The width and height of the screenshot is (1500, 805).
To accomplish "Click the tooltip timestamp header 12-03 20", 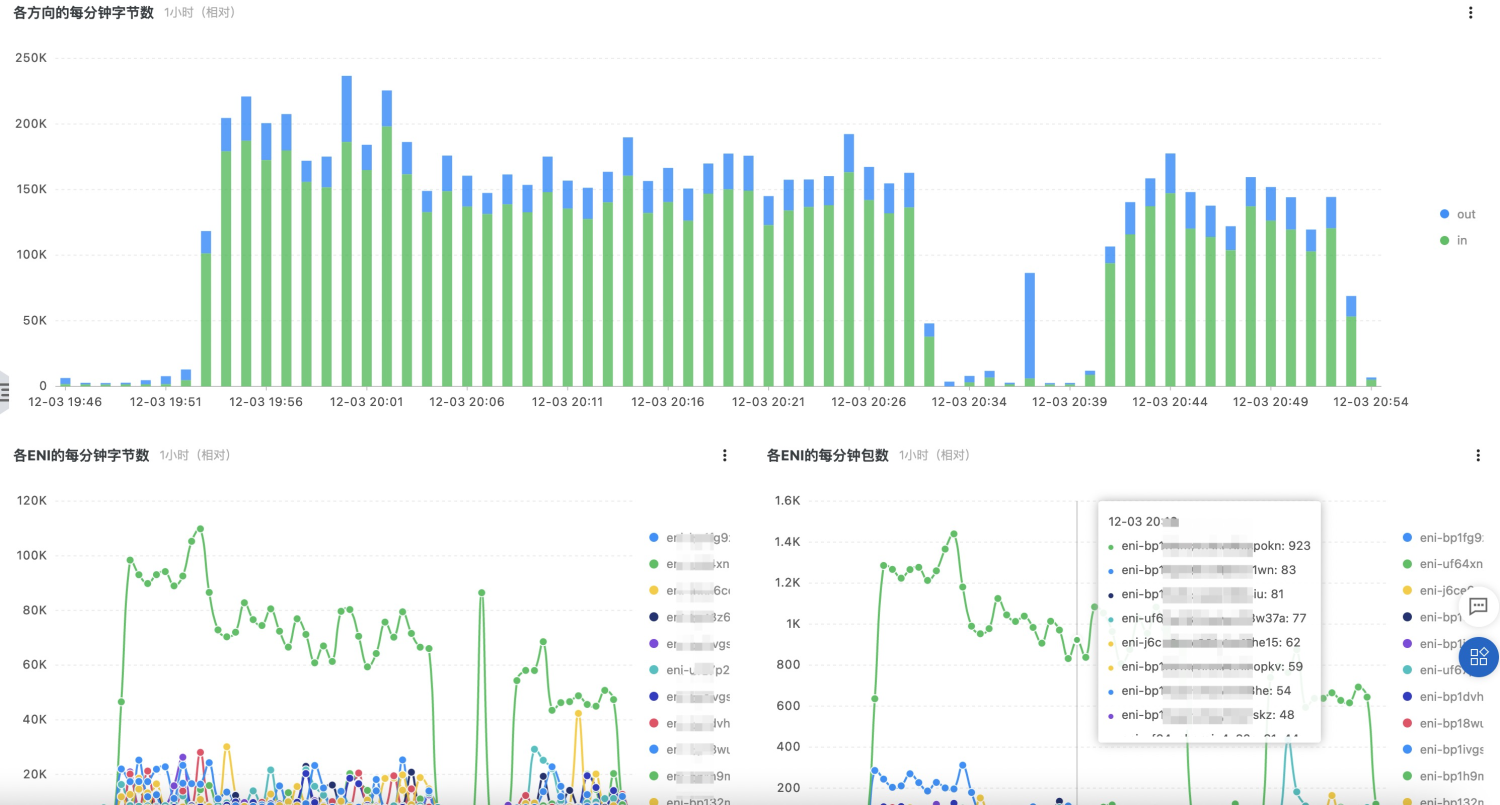I will (x=1143, y=522).
